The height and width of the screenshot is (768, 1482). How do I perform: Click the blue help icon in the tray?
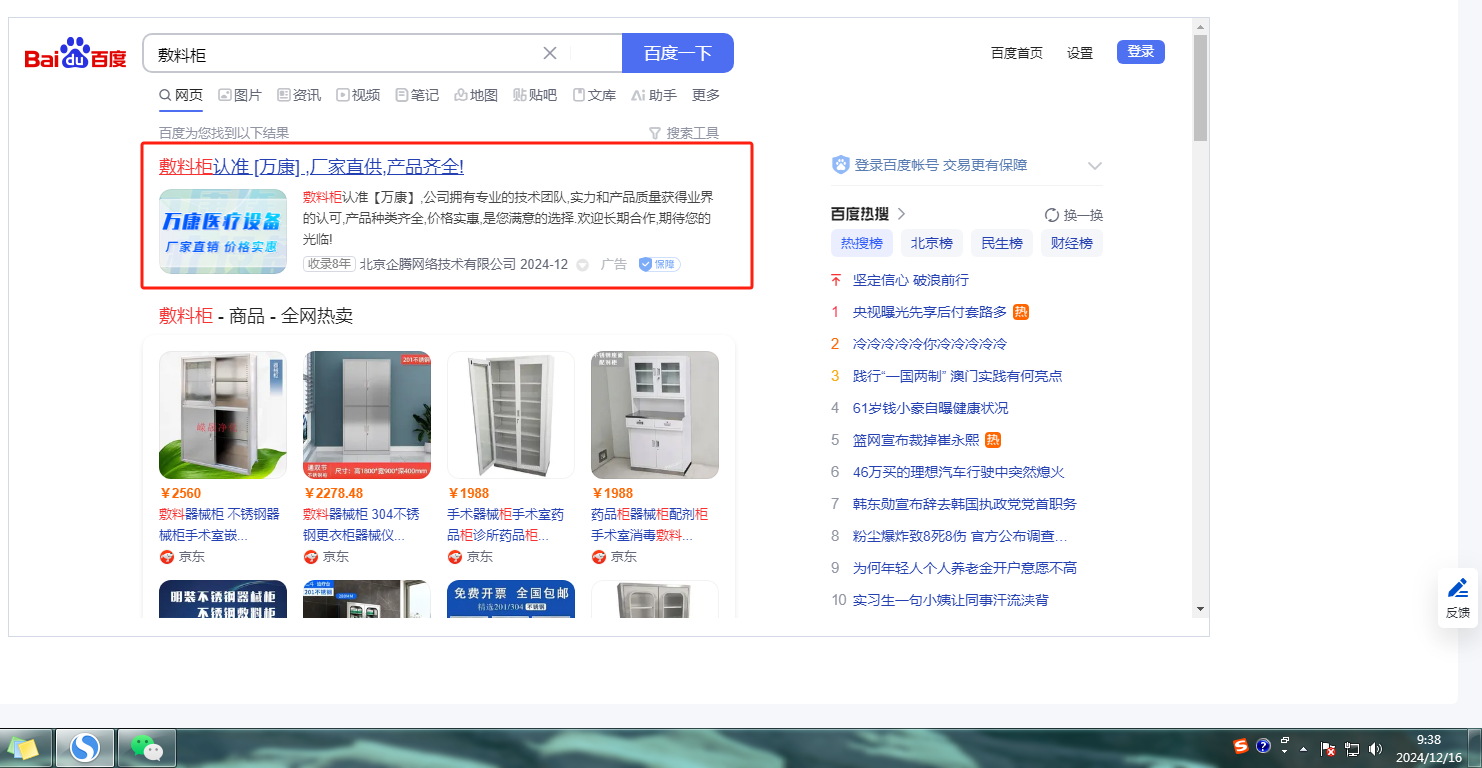1263,746
